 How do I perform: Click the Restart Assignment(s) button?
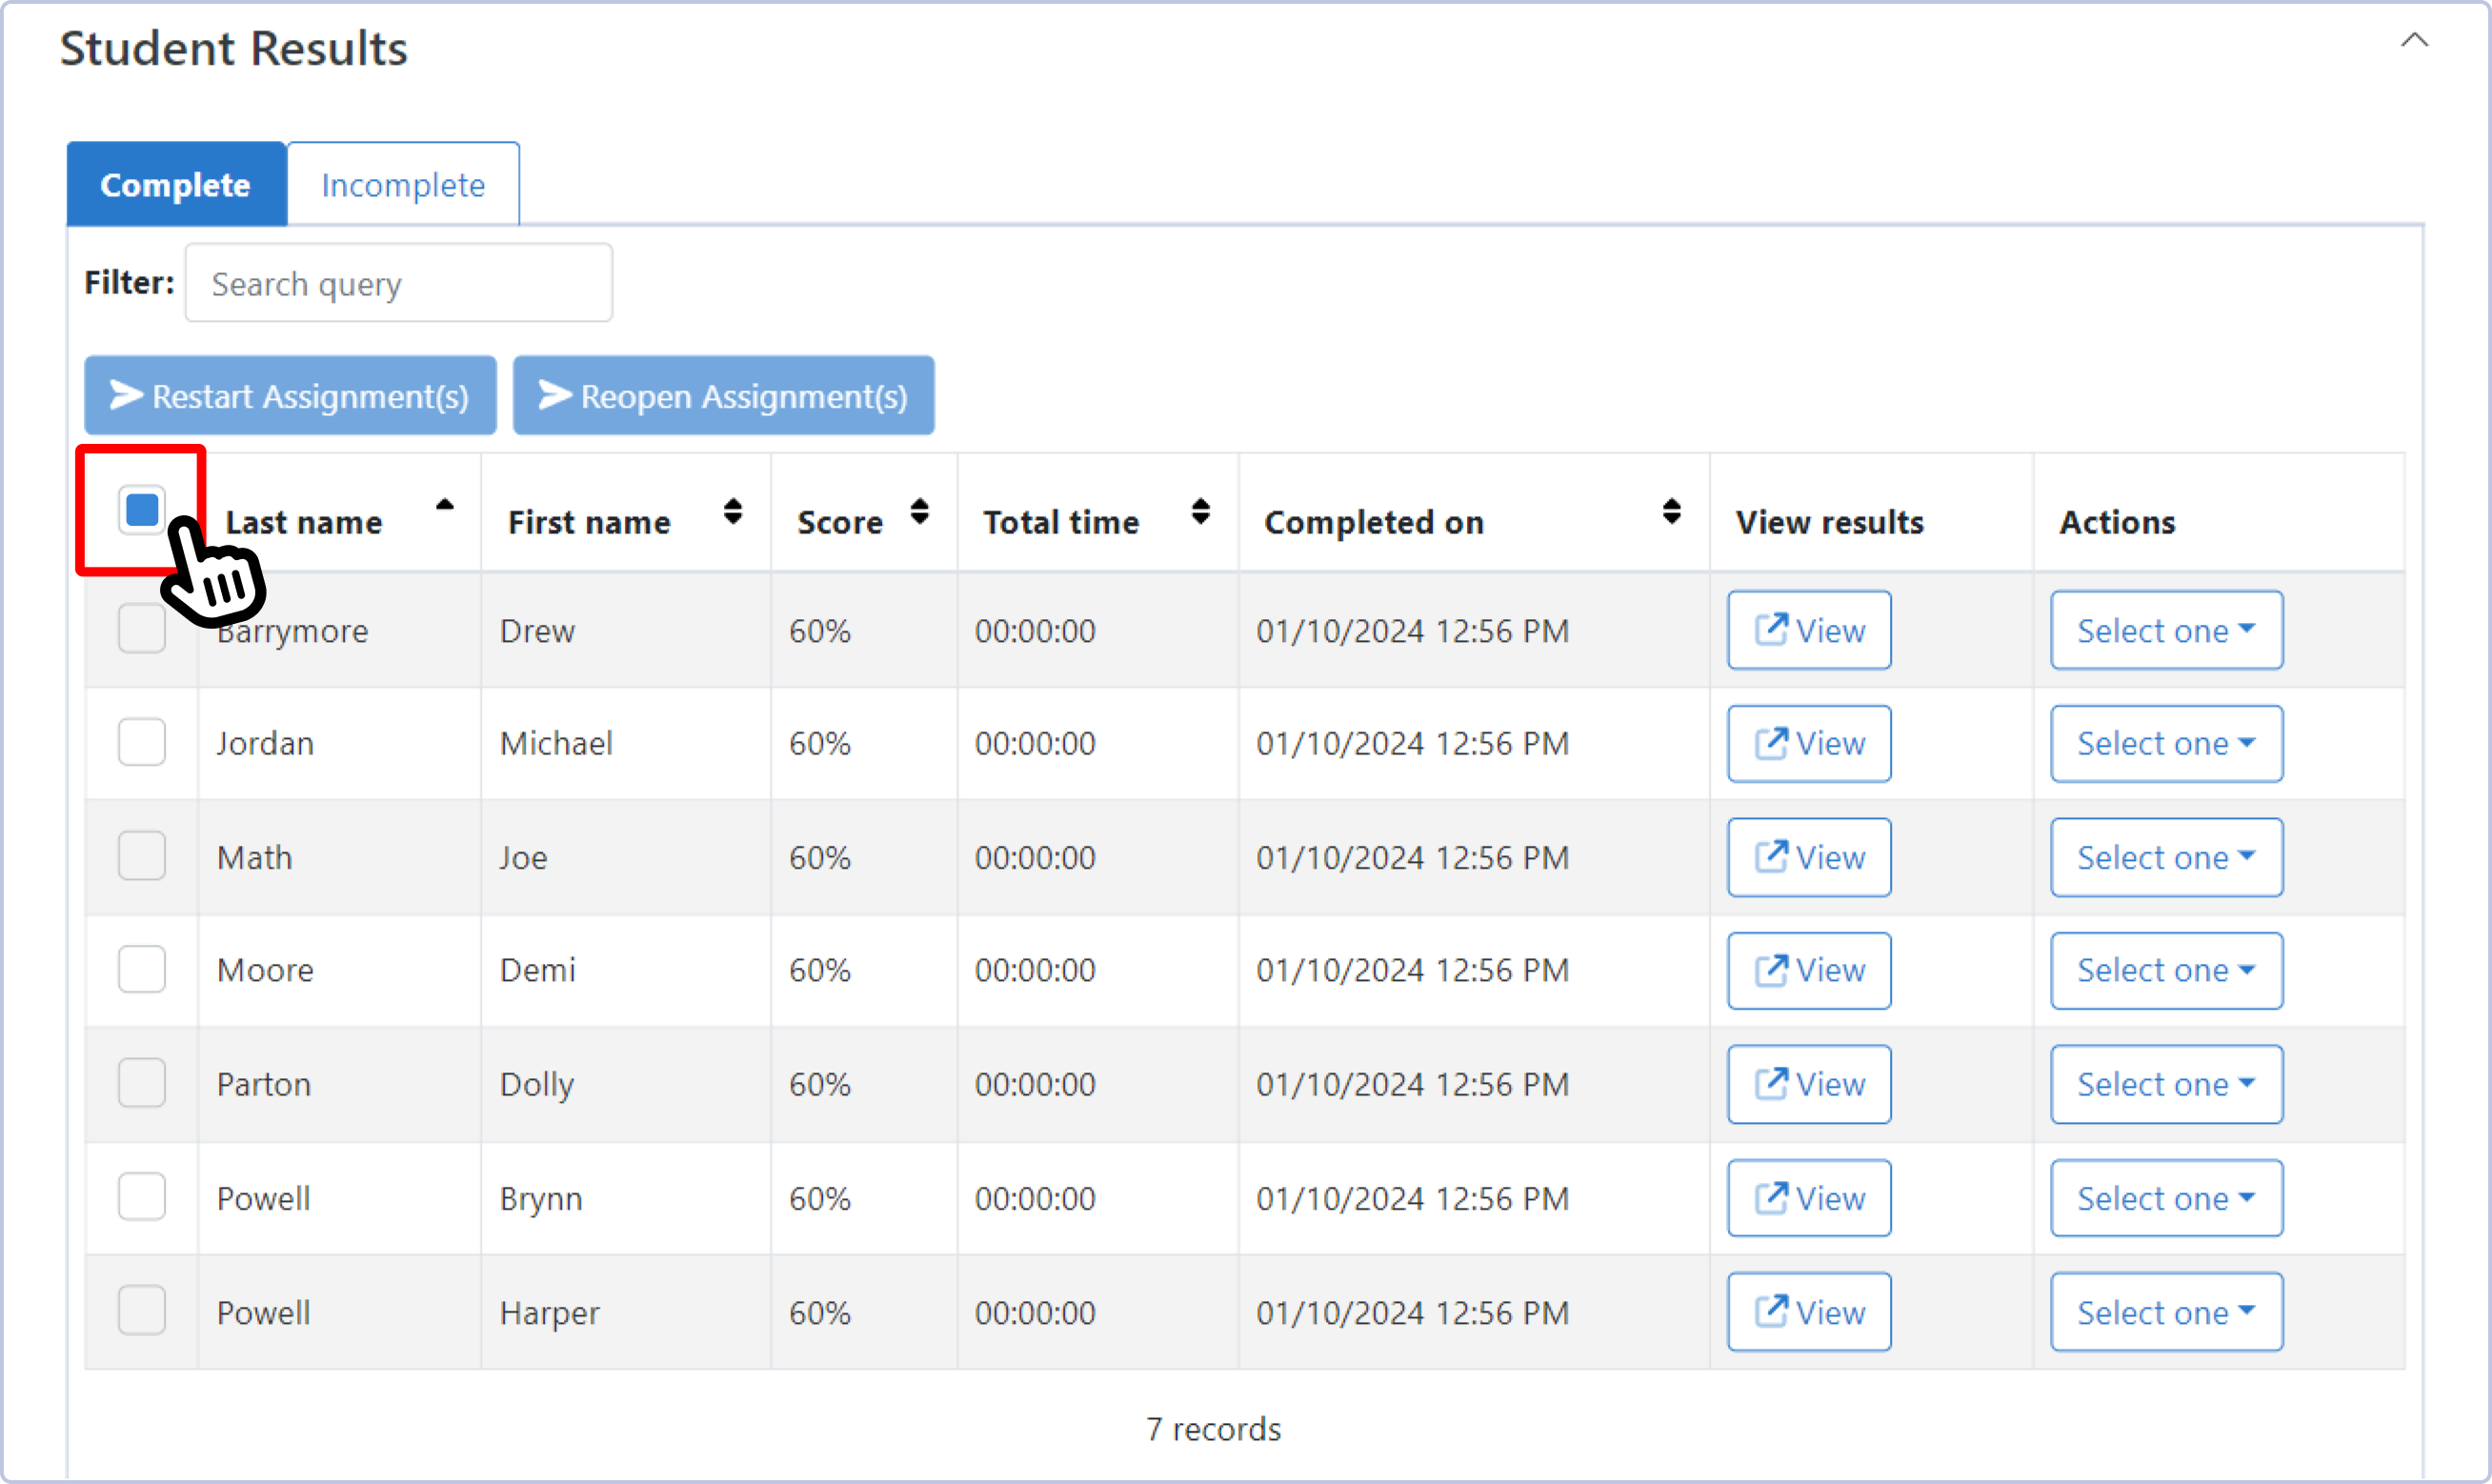coord(290,395)
